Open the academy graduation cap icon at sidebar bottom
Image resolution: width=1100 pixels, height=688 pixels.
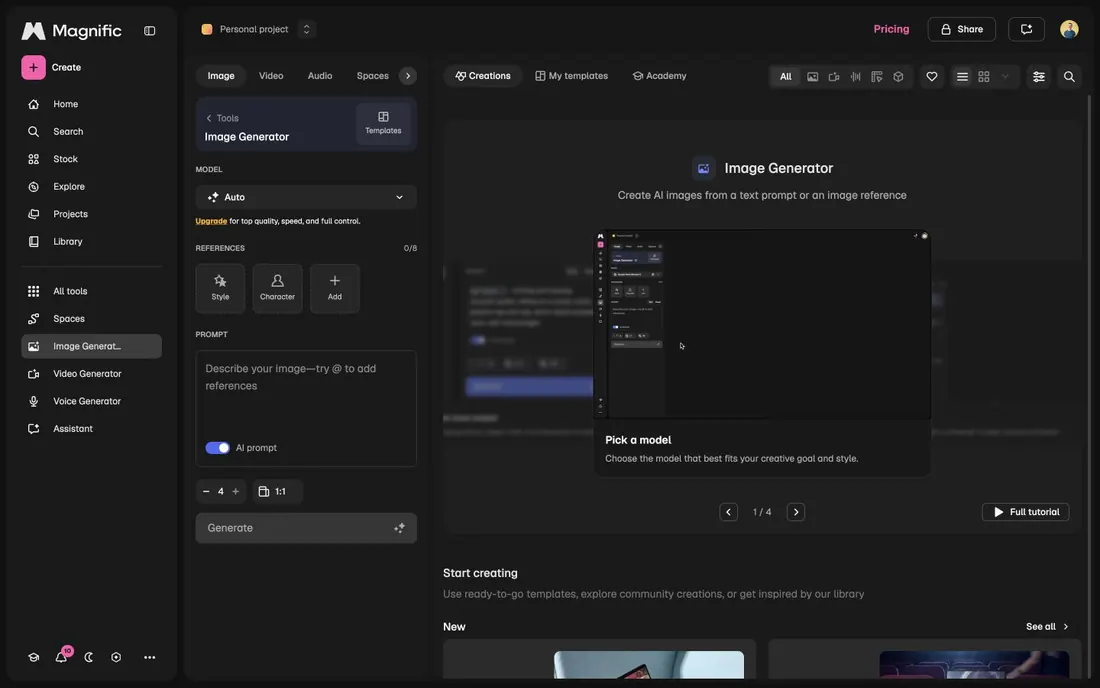point(33,657)
